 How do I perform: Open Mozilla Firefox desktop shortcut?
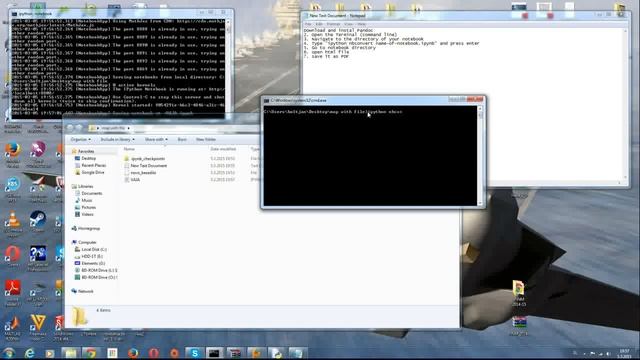13,150
